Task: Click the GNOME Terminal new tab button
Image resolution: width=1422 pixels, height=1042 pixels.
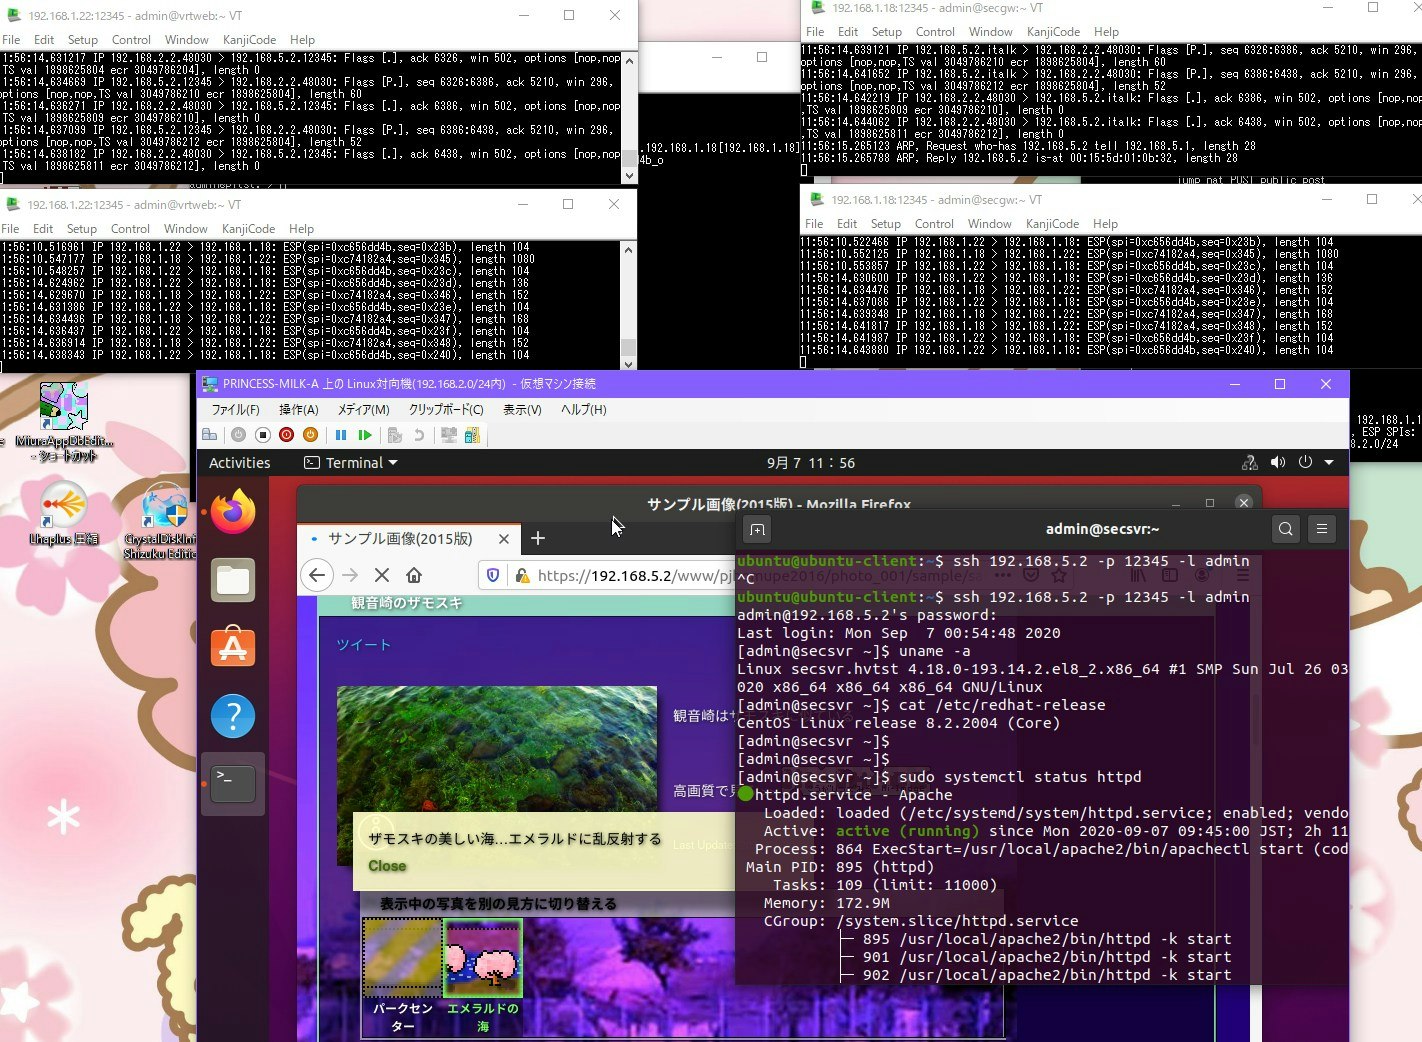Action: click(757, 529)
